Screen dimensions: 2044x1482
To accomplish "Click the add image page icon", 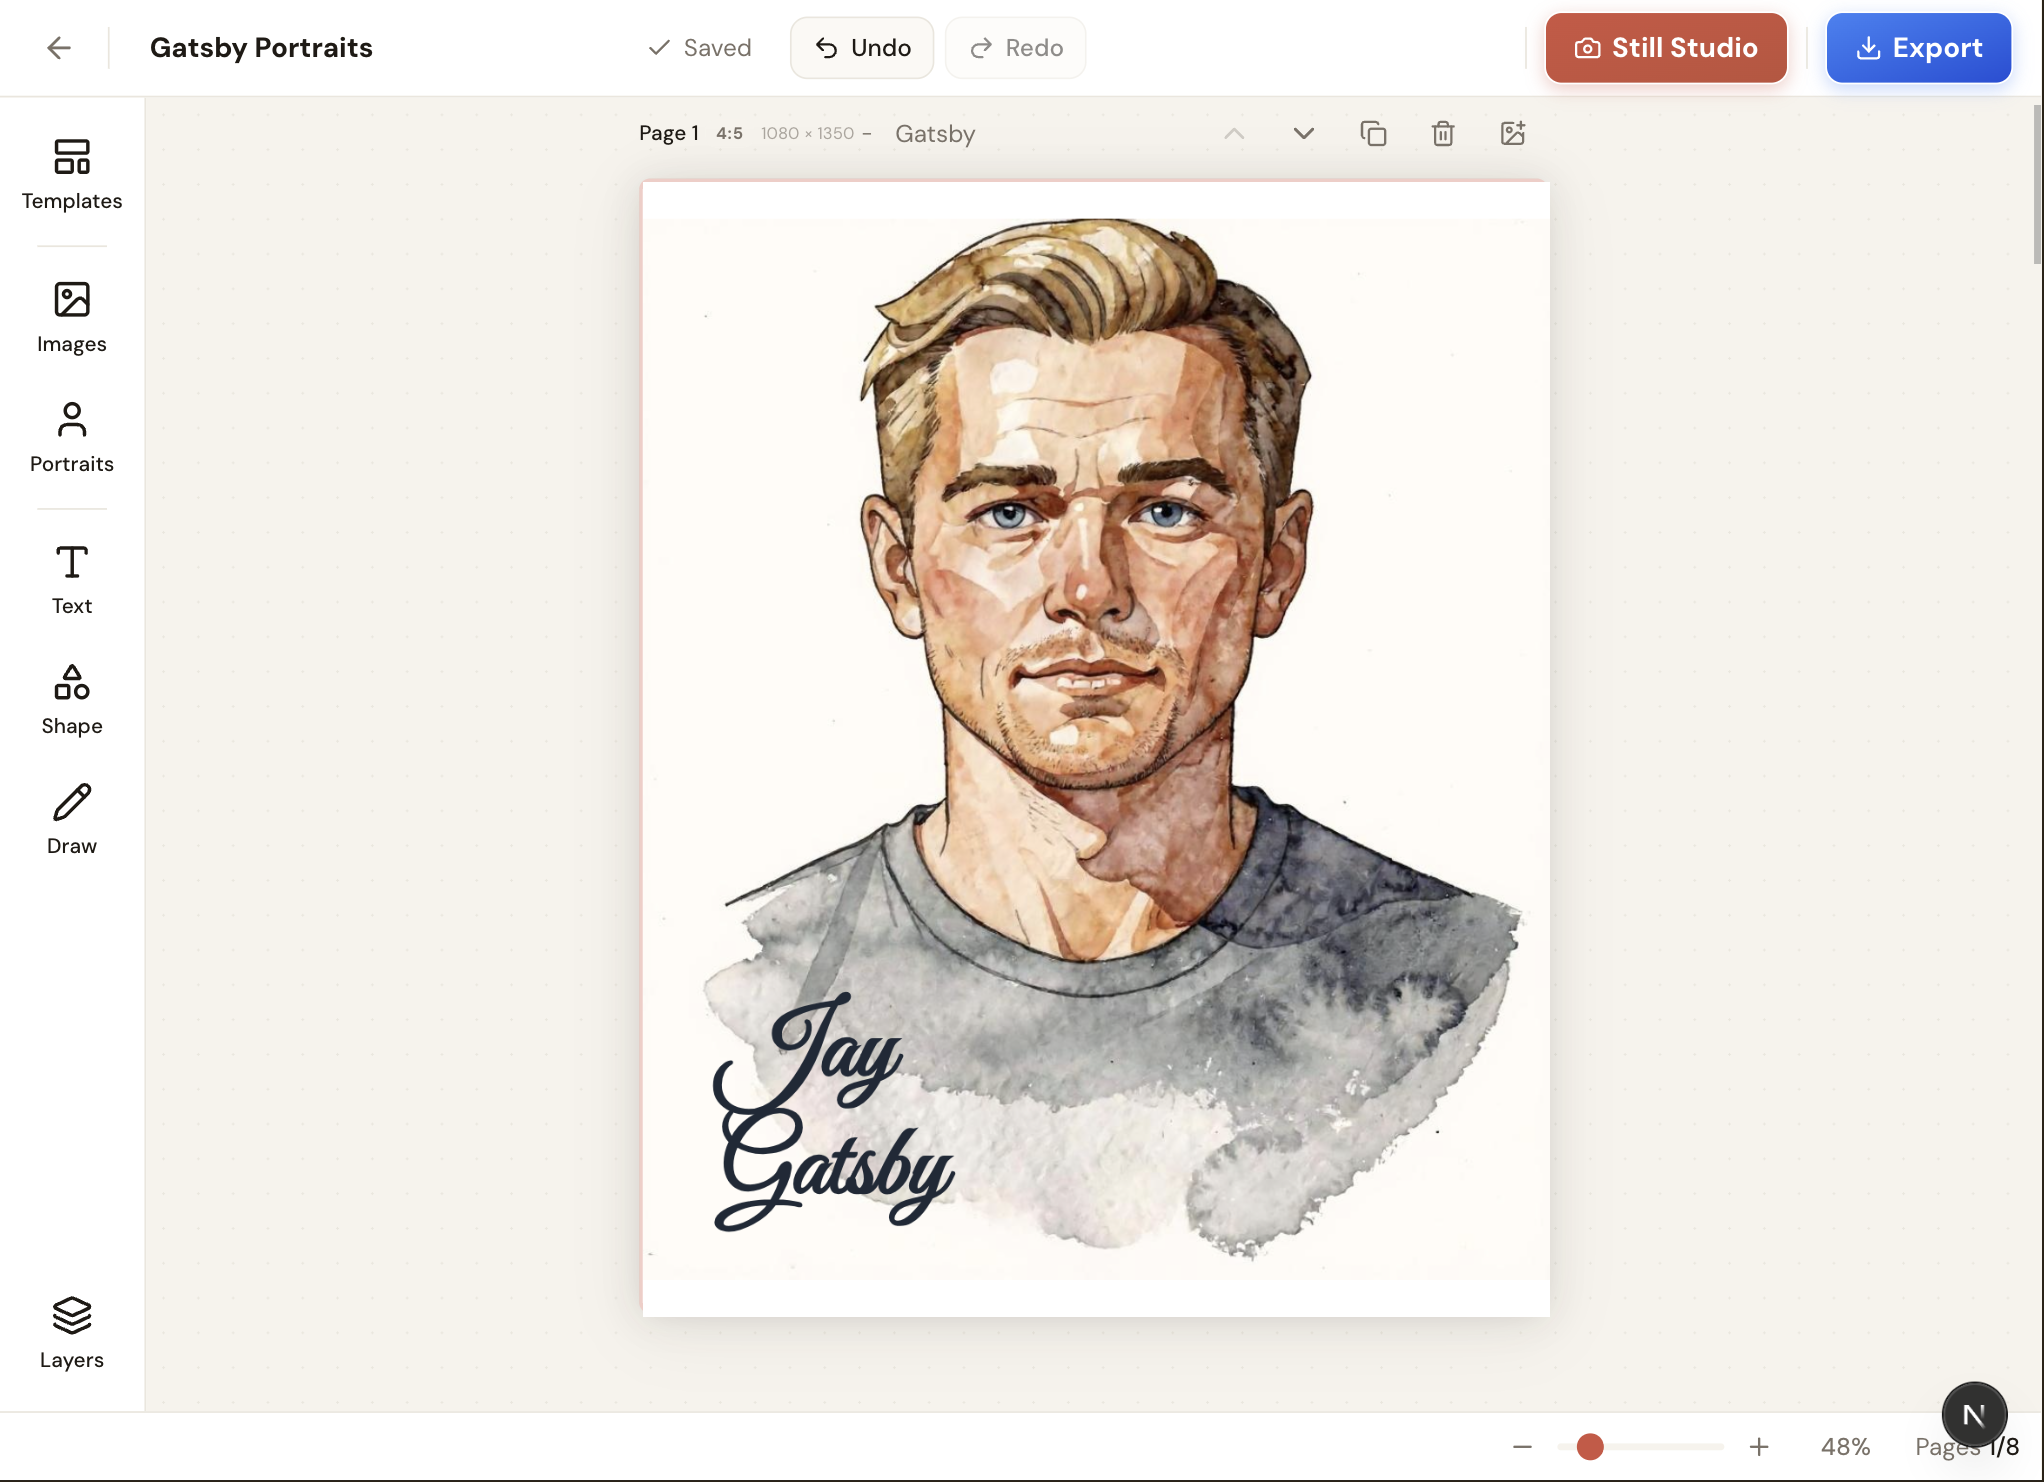I will pyautogui.click(x=1513, y=133).
